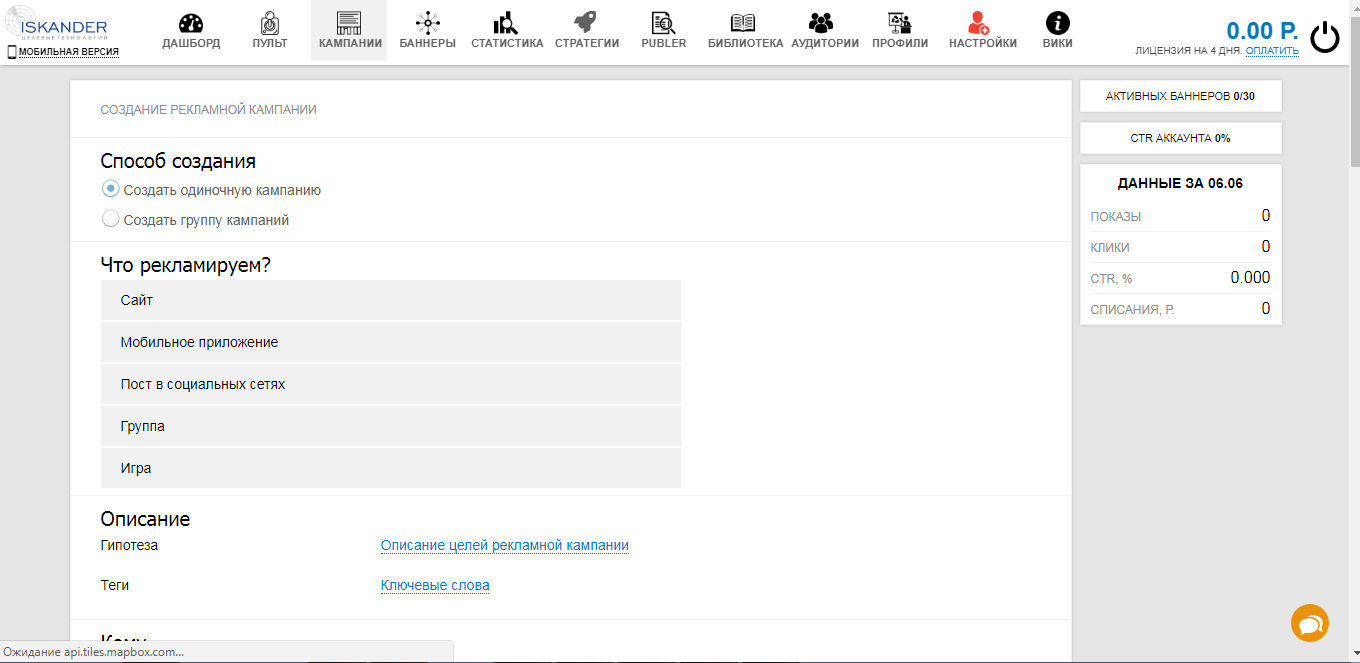
Task: Click the Клики row
Action: click(x=1180, y=247)
